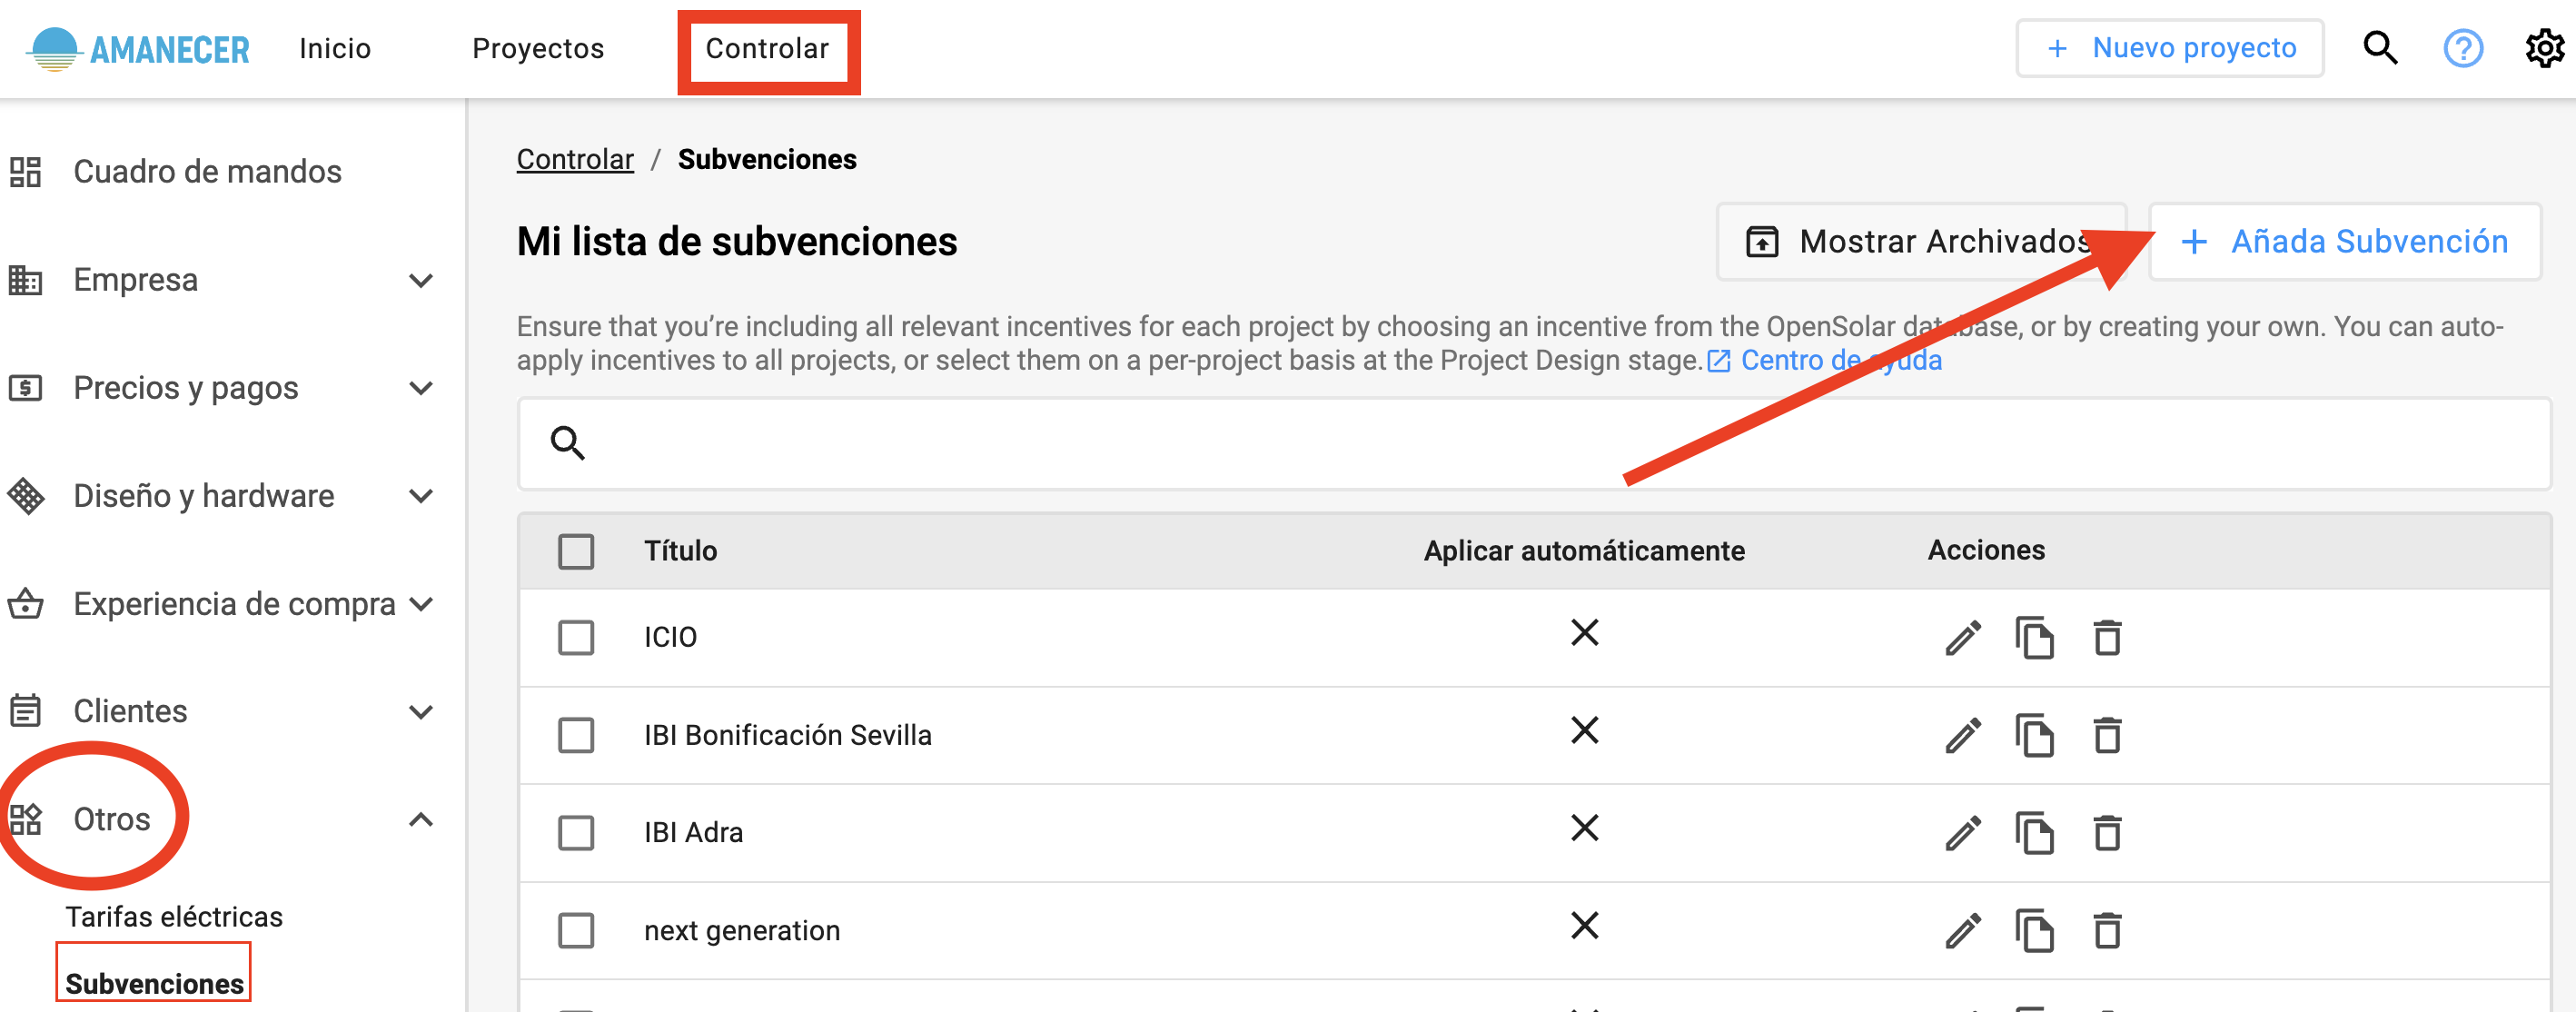
Task: Duplicate the IBI Adra incentive
Action: pos(2035,833)
